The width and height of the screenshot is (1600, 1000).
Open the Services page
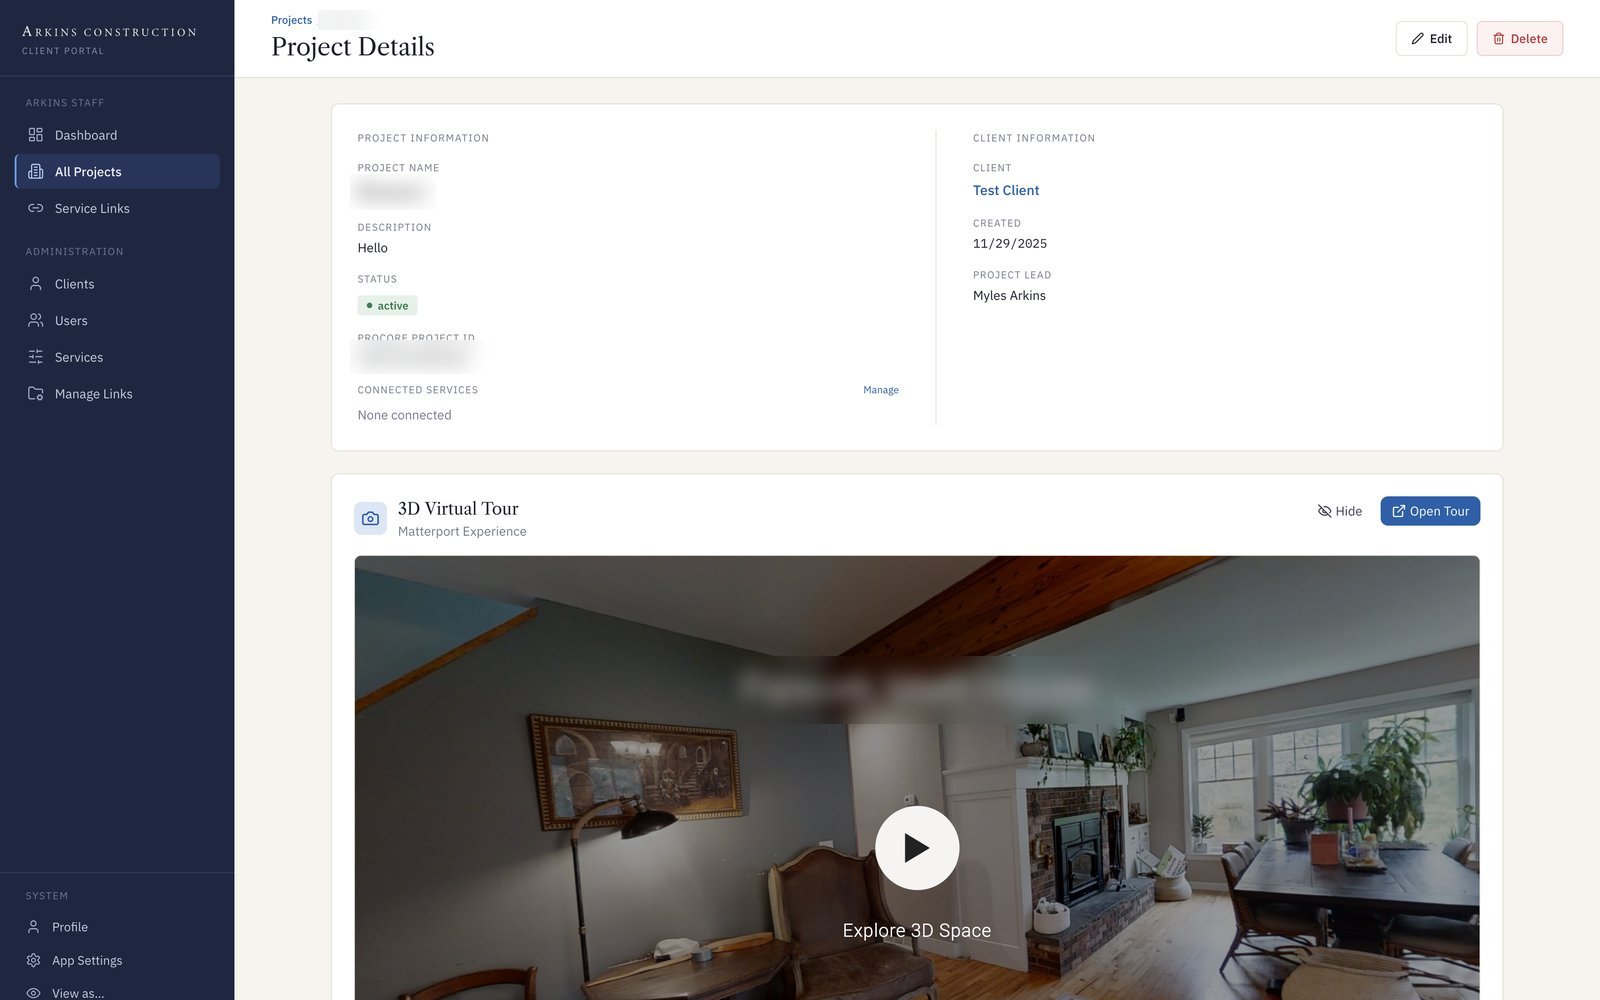pos(117,357)
